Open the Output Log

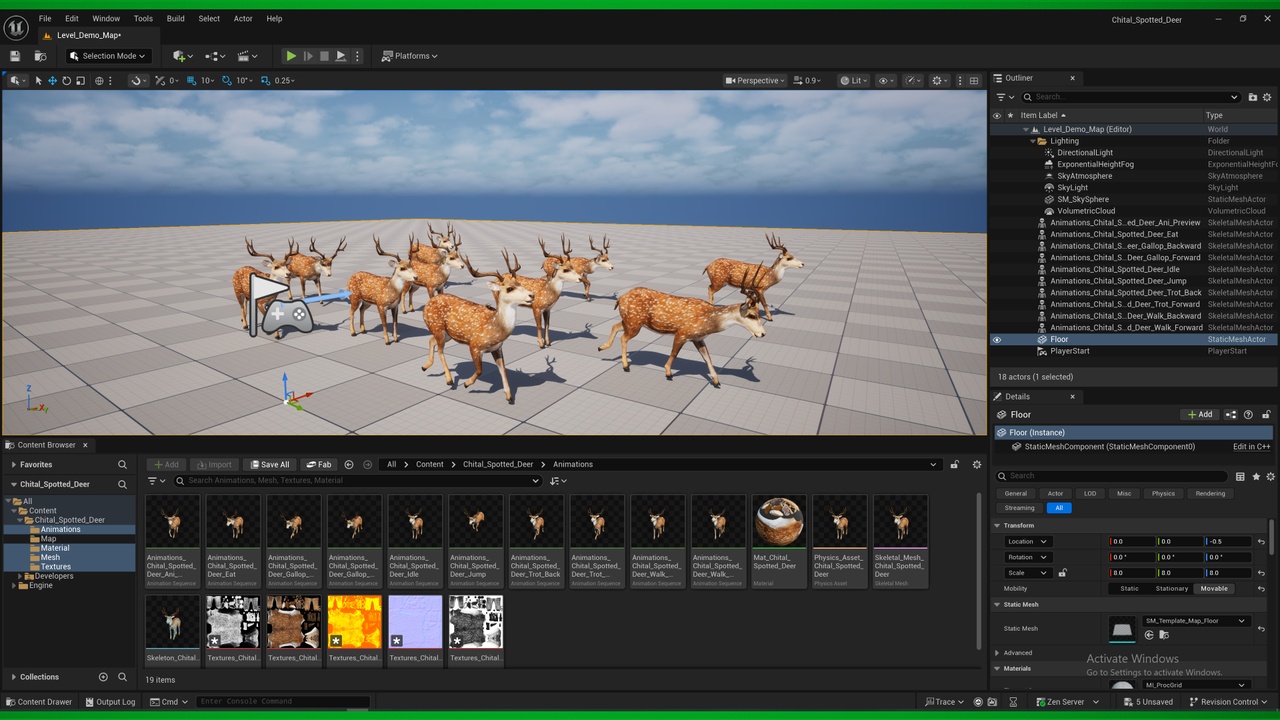click(109, 702)
